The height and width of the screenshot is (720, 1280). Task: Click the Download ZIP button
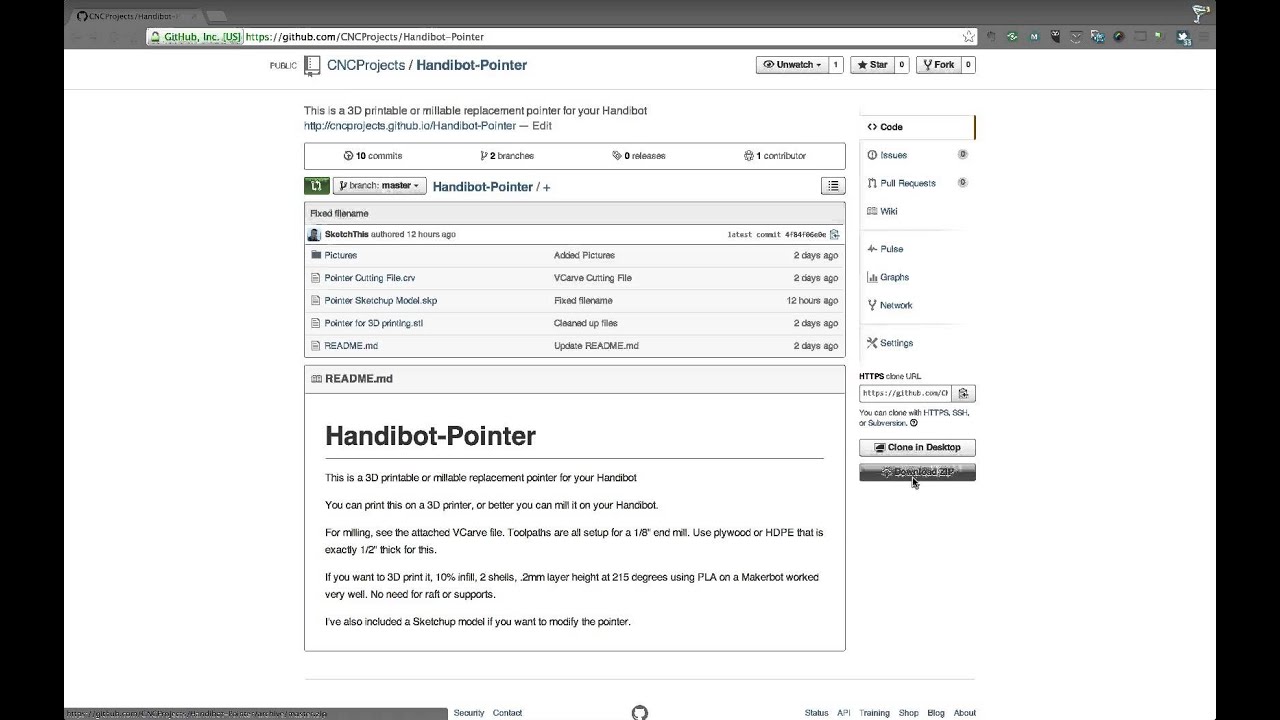point(917,472)
